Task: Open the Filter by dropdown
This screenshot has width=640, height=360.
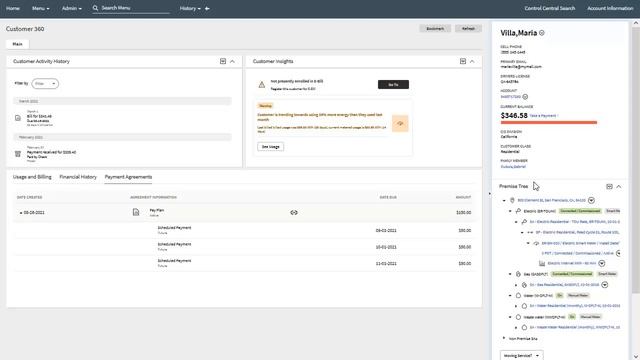Action: (x=45, y=84)
